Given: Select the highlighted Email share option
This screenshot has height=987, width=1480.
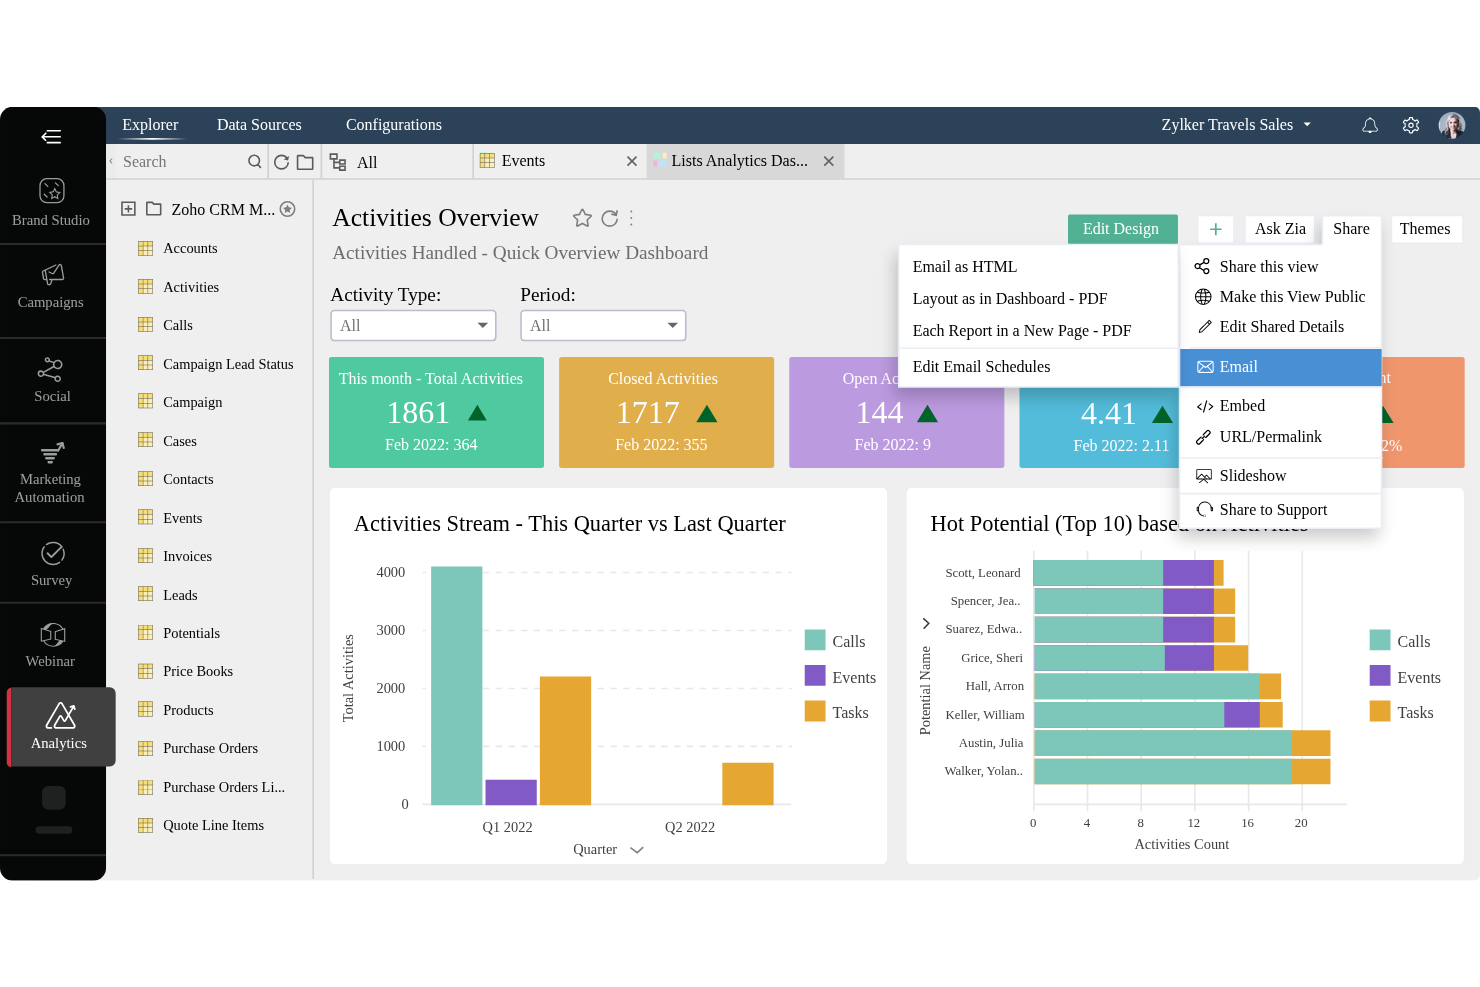Looking at the screenshot, I should (1280, 367).
